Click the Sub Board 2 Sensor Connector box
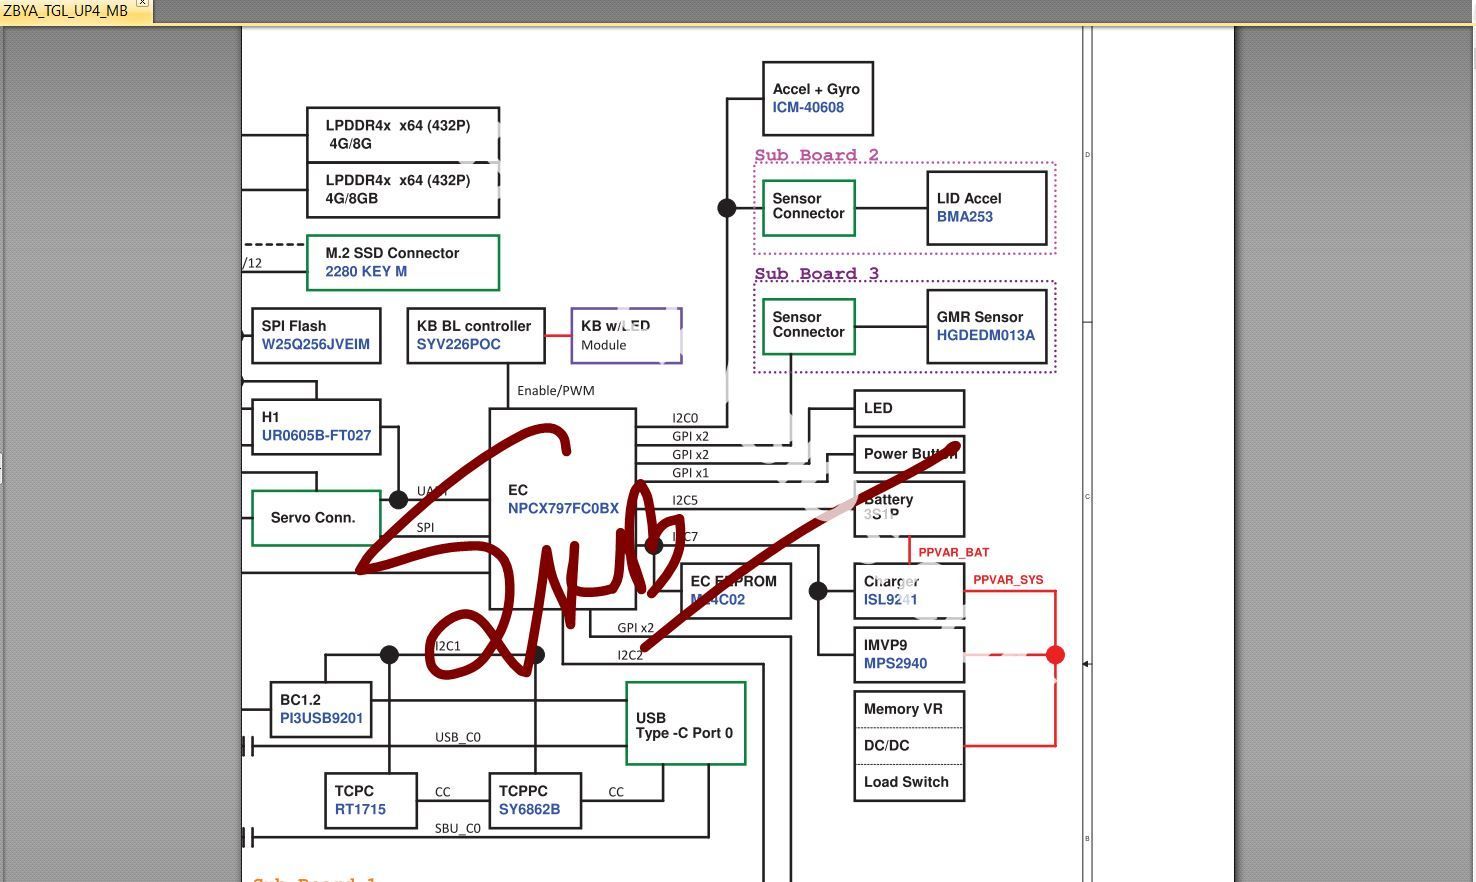 (x=808, y=208)
